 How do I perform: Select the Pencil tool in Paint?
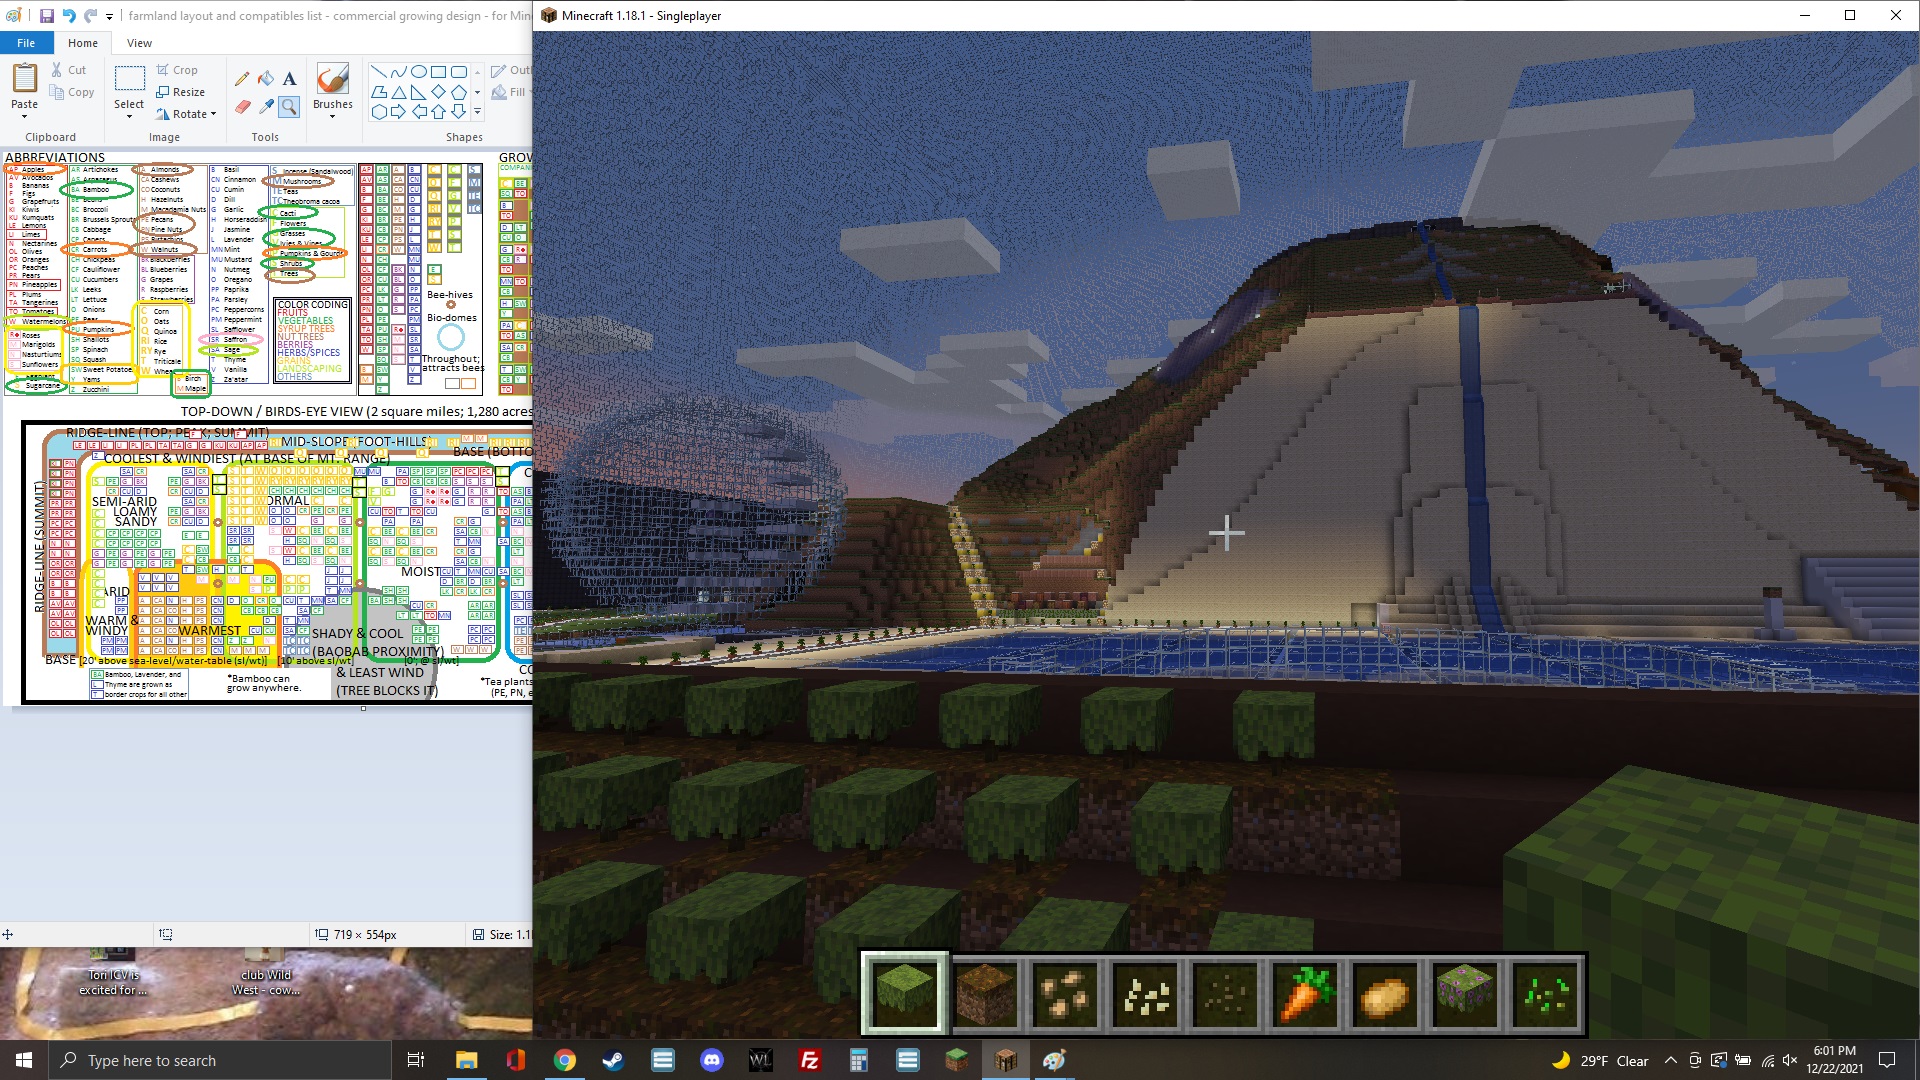tap(242, 79)
